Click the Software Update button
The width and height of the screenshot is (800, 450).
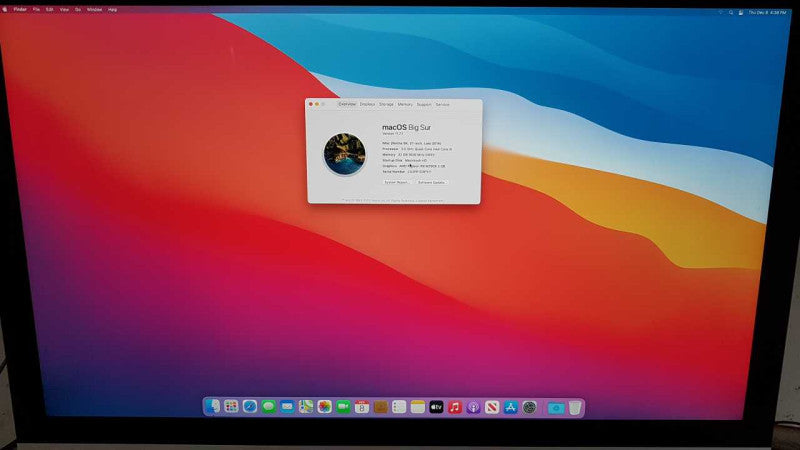[x=431, y=182]
